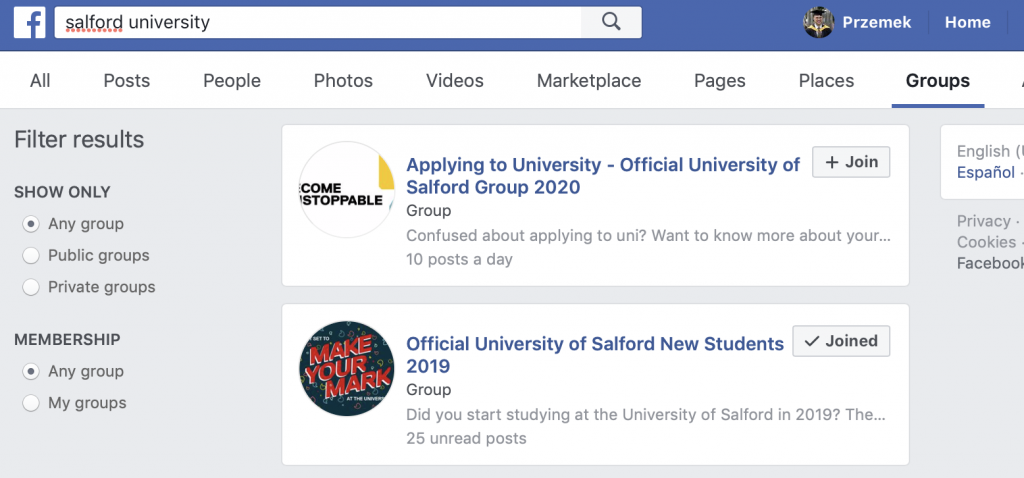Switch to the Photos tab

point(343,80)
